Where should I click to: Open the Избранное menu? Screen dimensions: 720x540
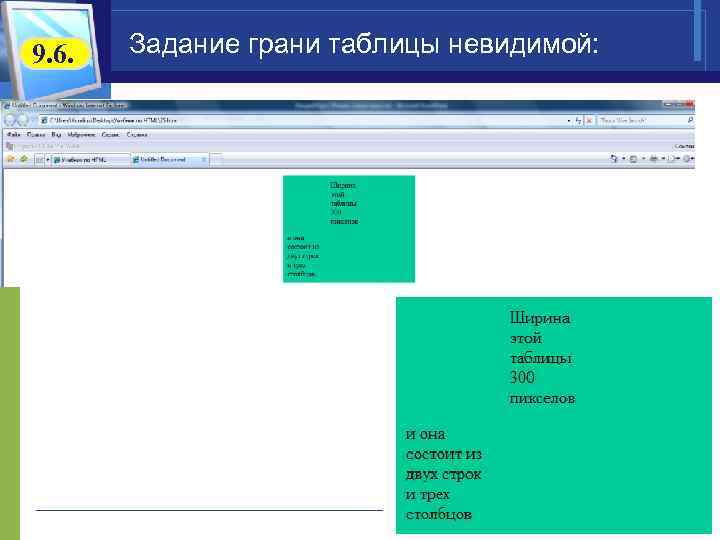[x=81, y=135]
